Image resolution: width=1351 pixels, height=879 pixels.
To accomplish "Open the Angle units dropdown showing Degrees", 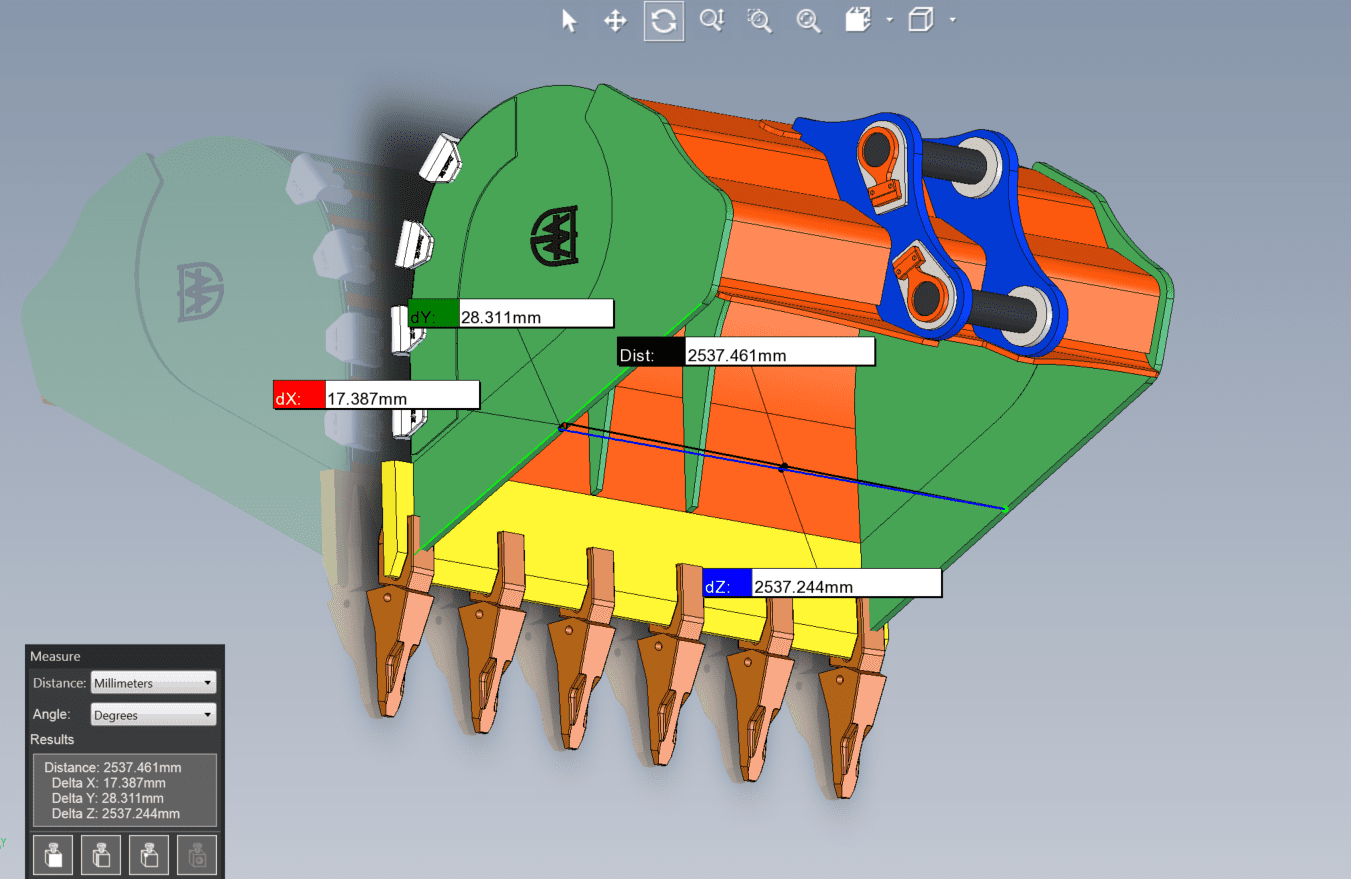I will [x=153, y=715].
